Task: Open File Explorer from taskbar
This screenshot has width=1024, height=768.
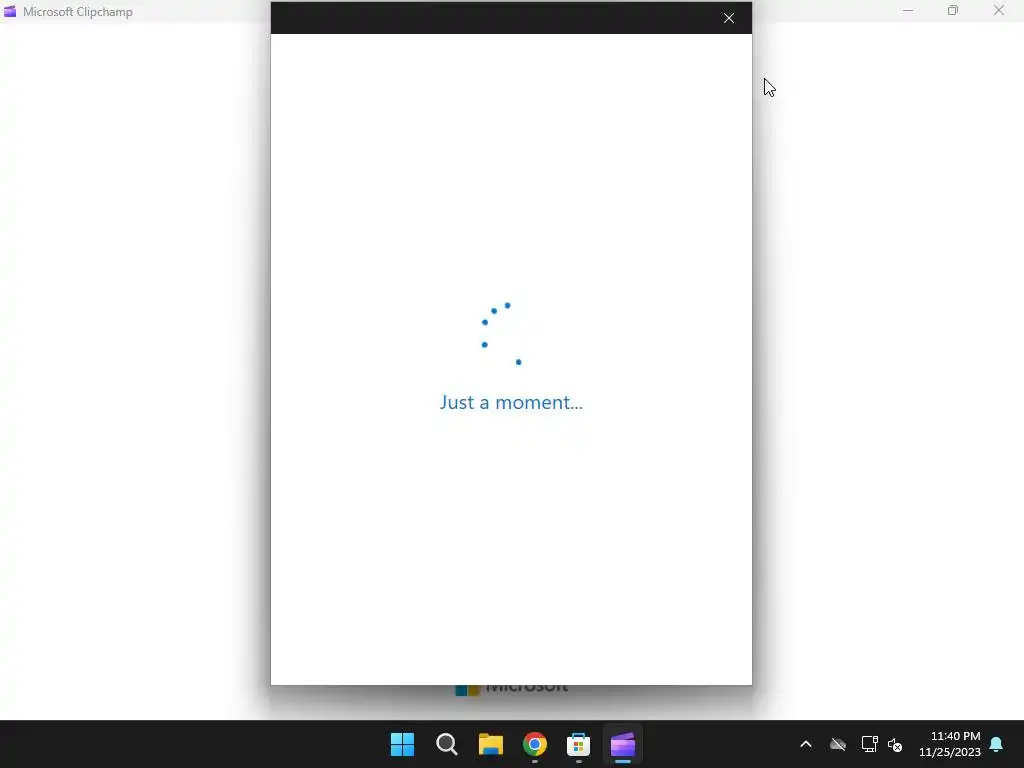Action: coord(490,744)
